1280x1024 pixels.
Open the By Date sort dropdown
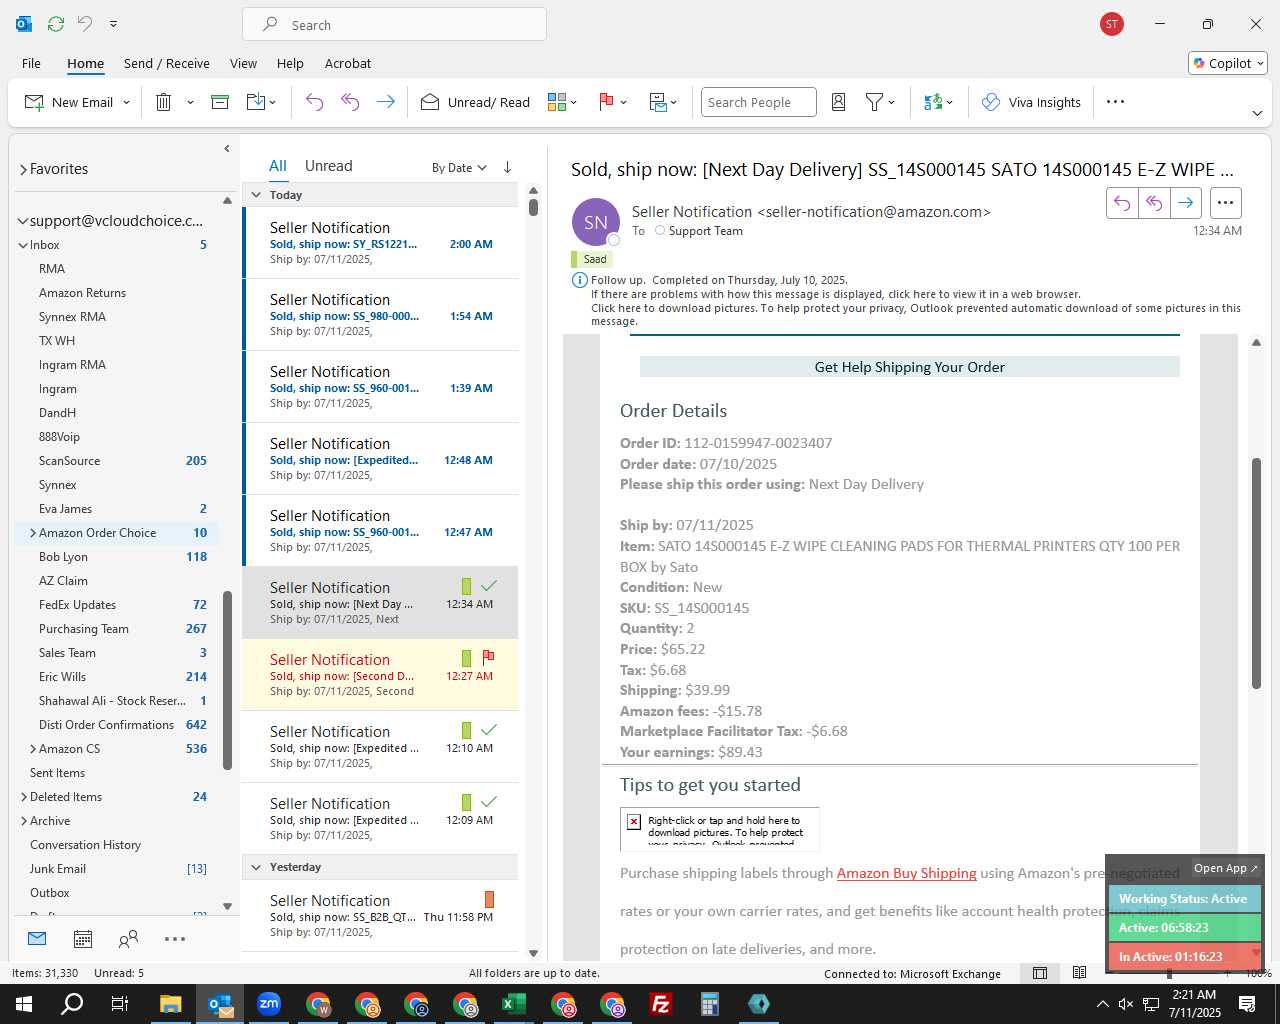[x=459, y=168]
